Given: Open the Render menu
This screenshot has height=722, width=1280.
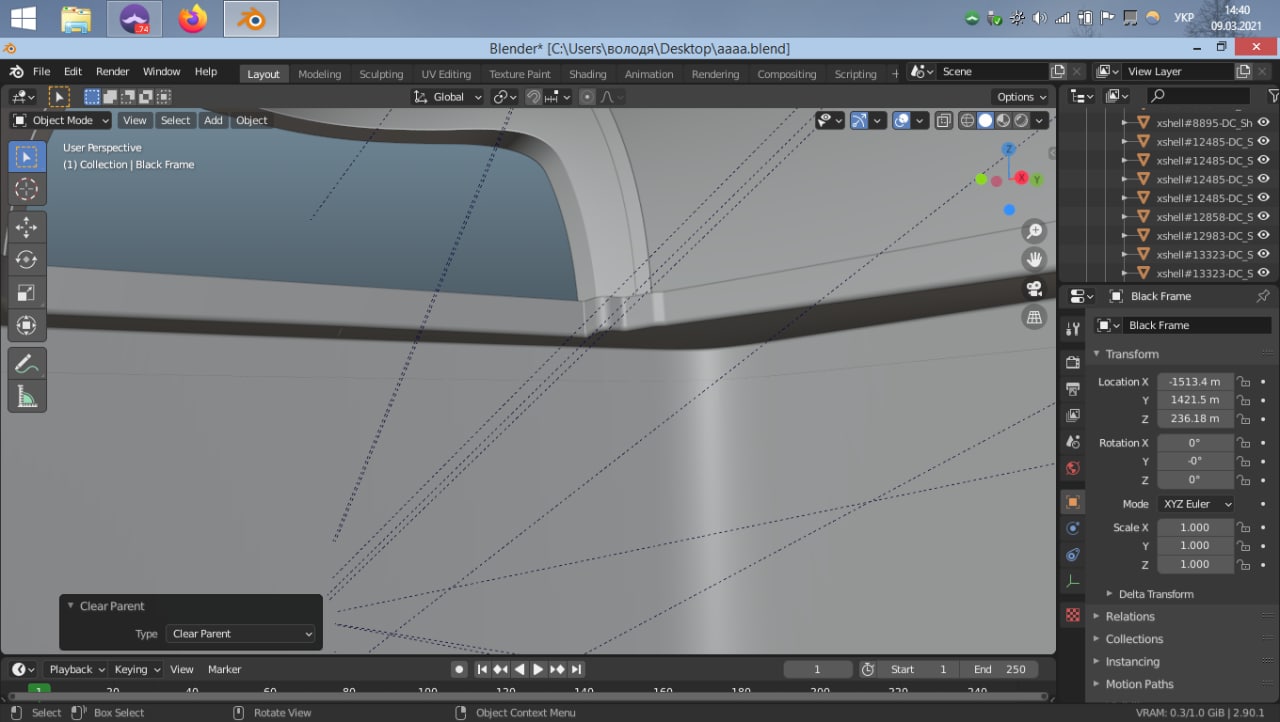Looking at the screenshot, I should tap(112, 72).
